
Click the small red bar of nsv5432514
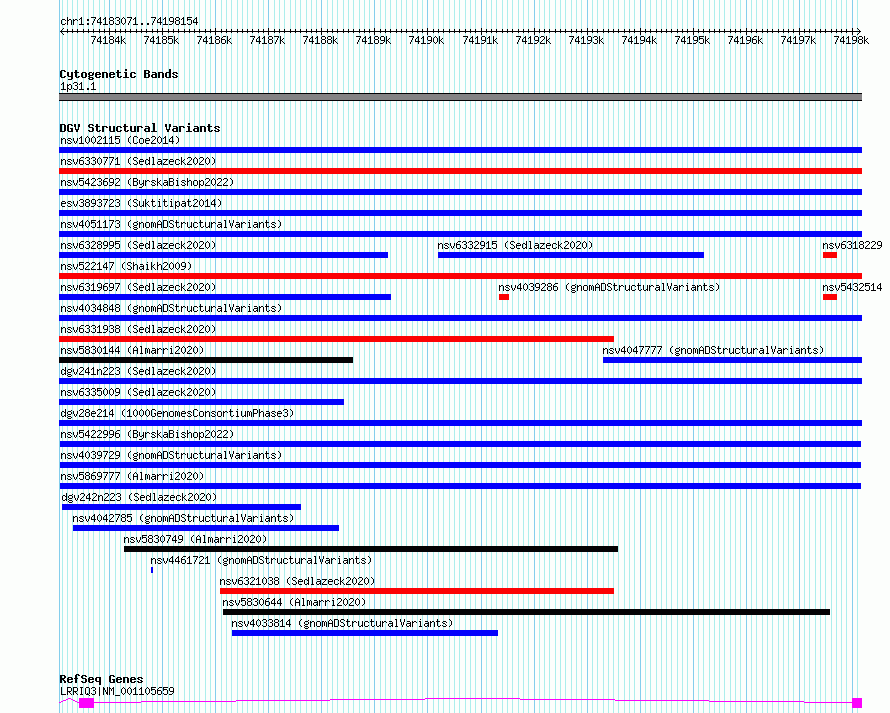coord(830,297)
